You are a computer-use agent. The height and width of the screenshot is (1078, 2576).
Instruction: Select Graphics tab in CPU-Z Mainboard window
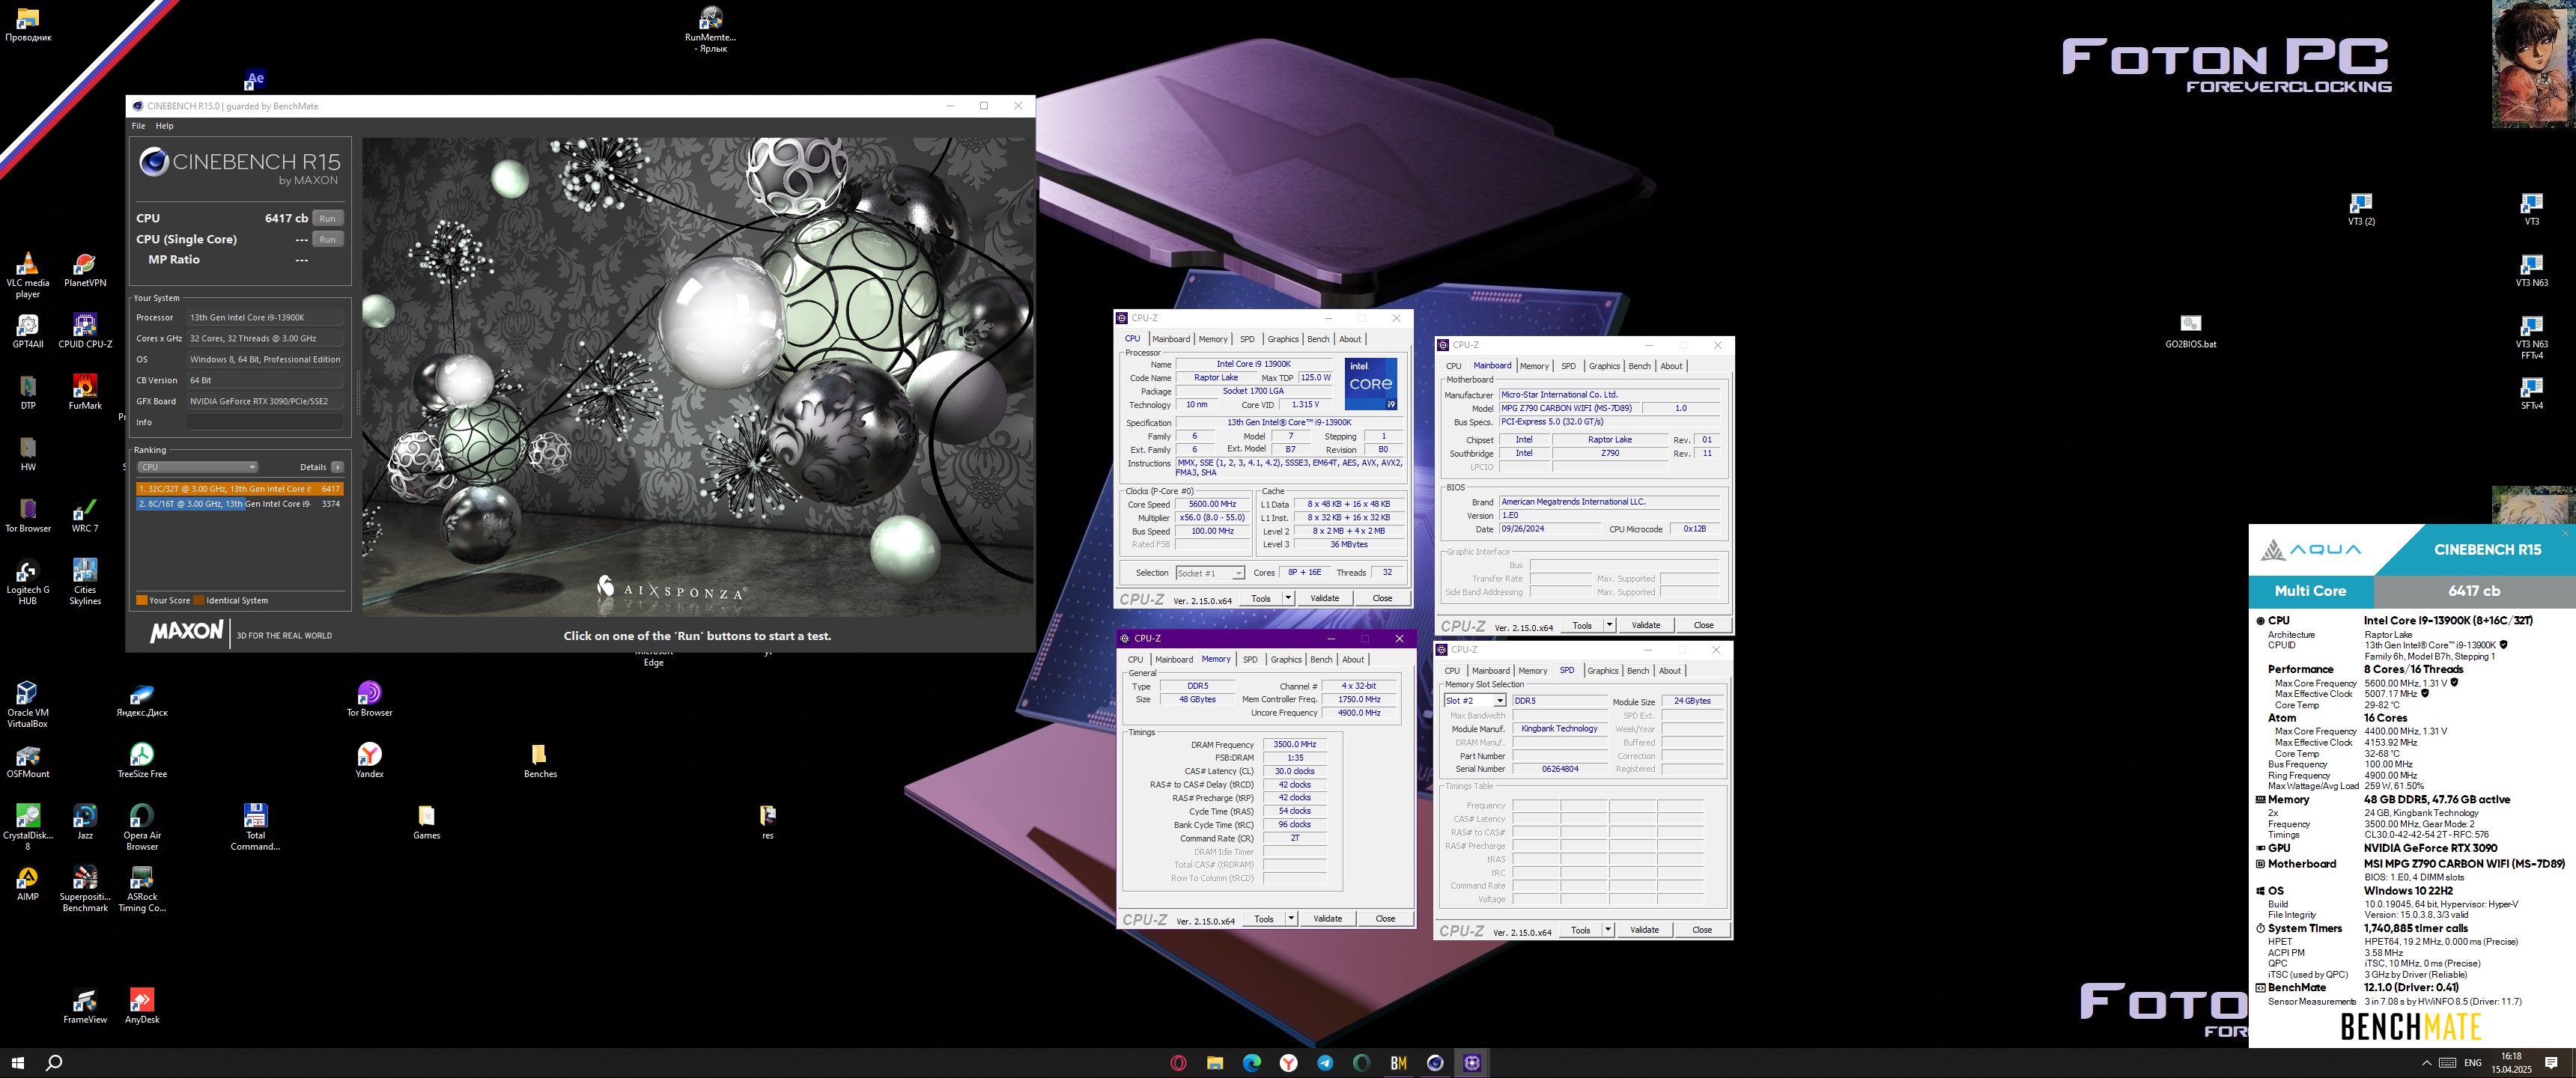(x=1604, y=366)
